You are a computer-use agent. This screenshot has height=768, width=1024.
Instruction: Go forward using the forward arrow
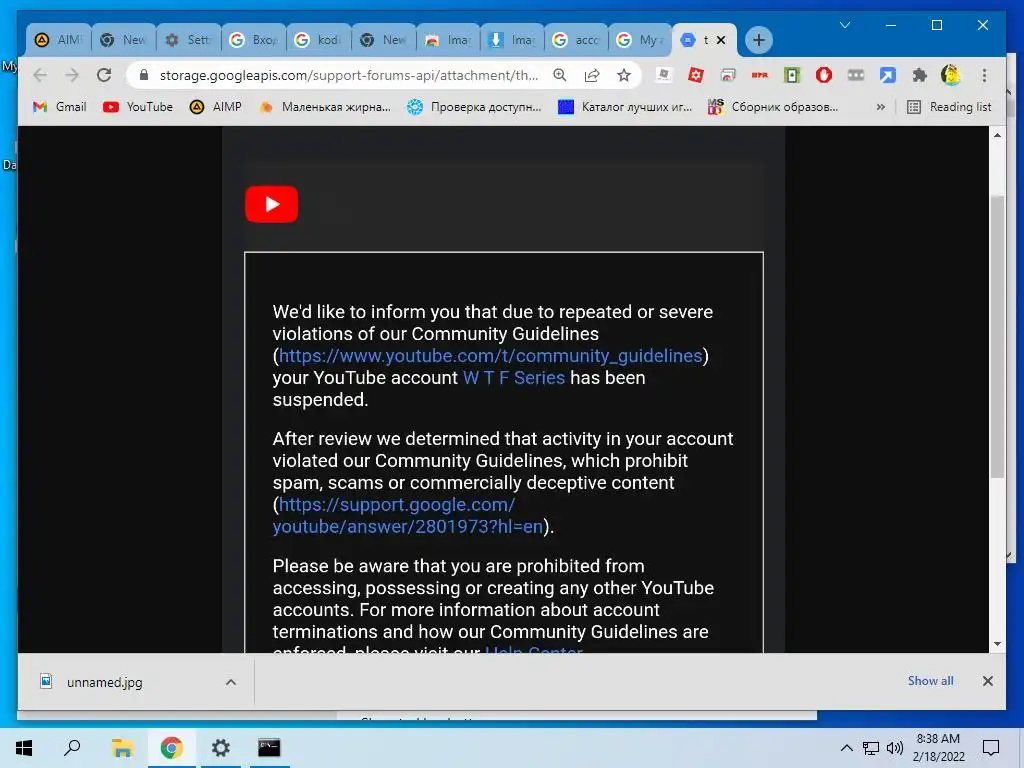click(72, 75)
